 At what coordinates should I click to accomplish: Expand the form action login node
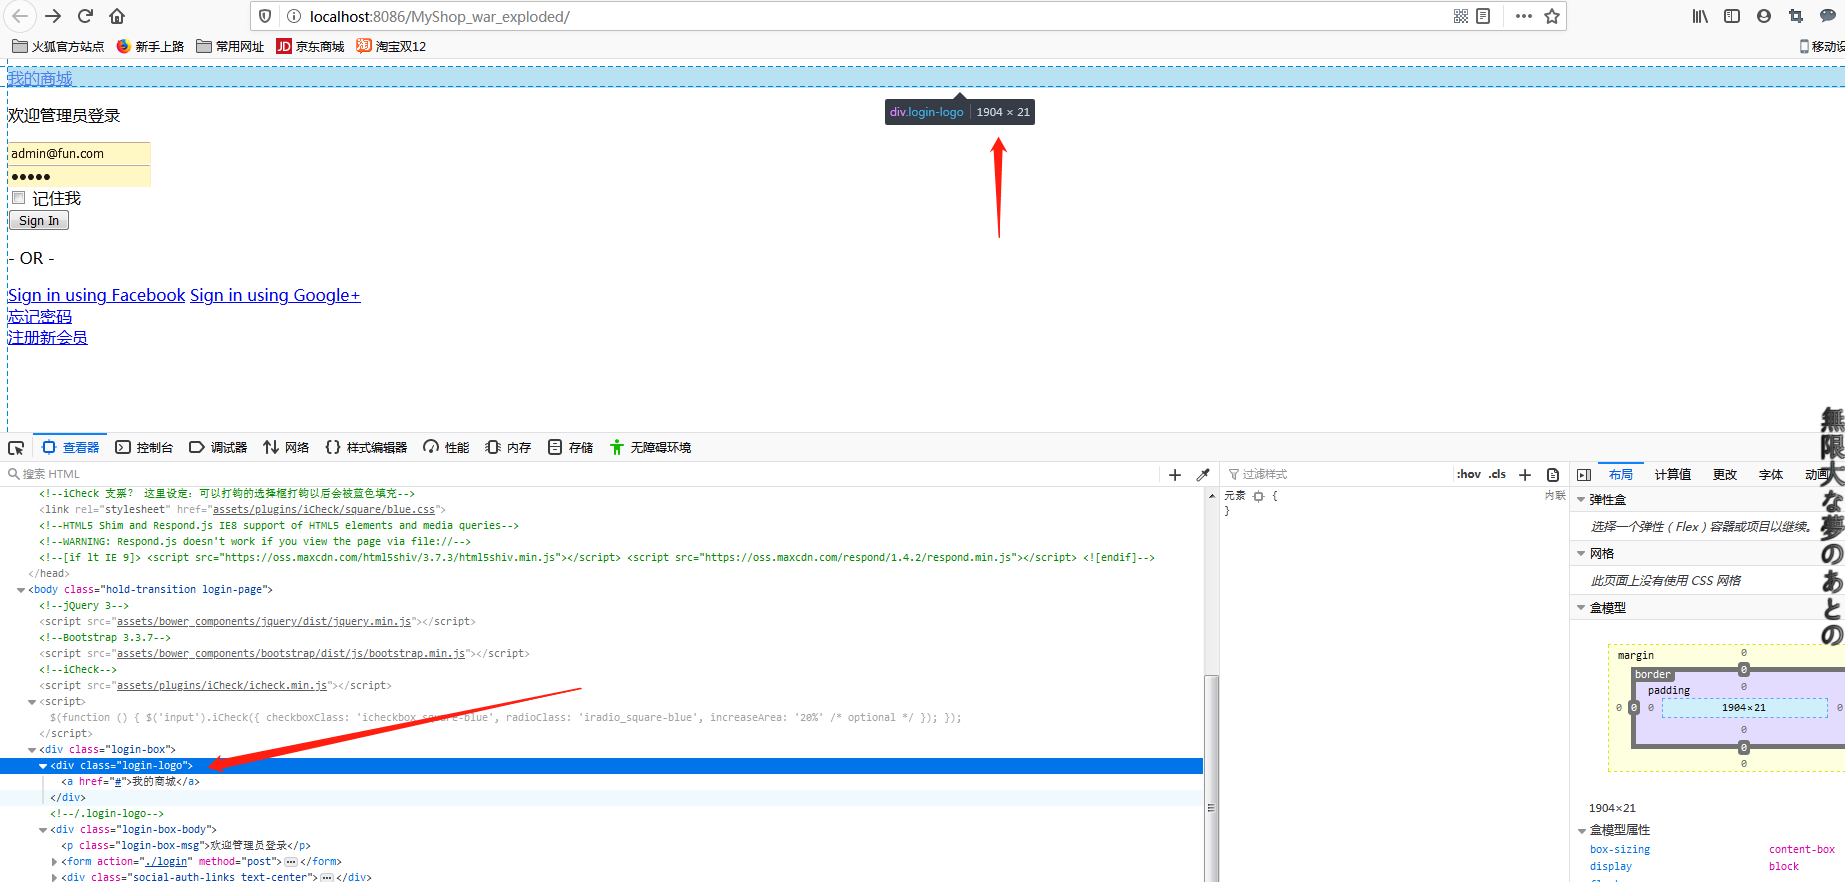[54, 862]
